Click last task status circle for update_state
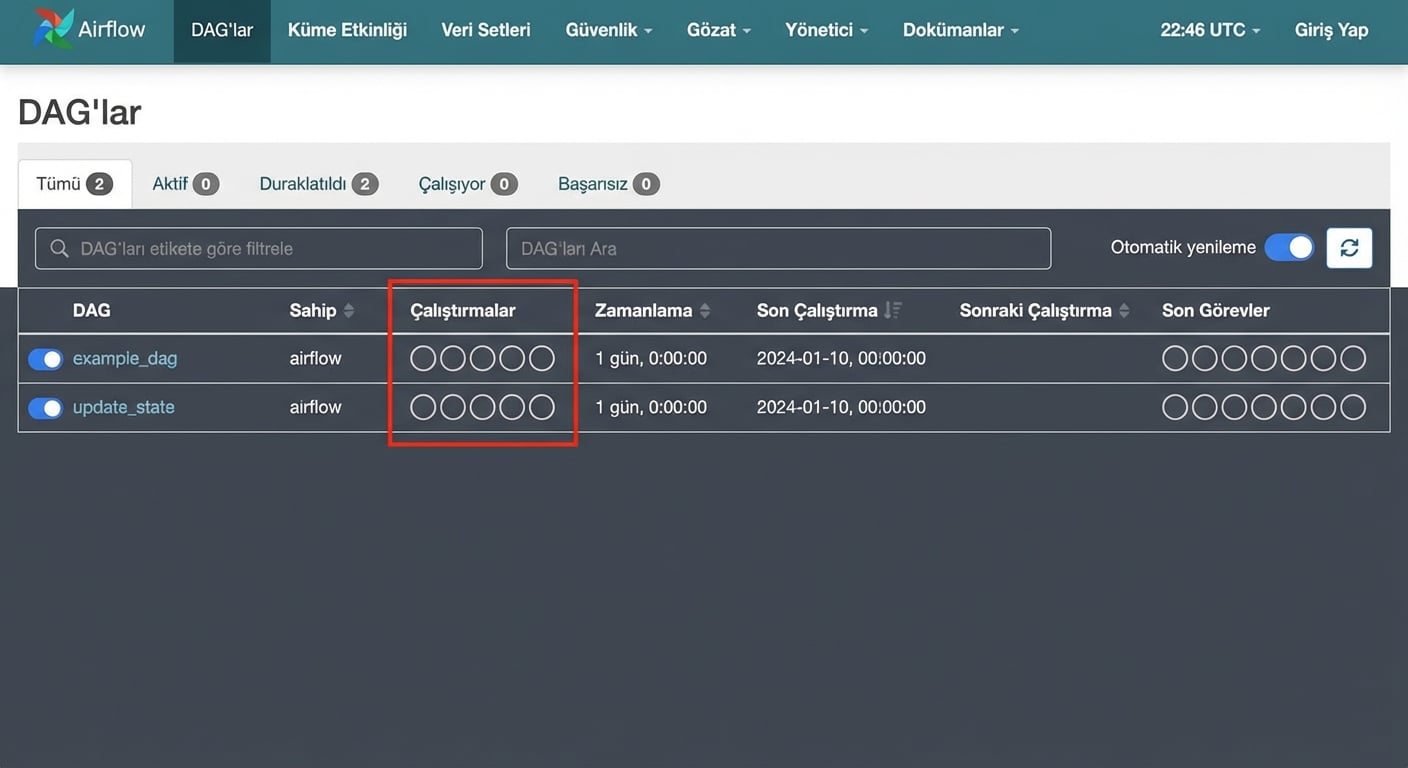 (1353, 407)
